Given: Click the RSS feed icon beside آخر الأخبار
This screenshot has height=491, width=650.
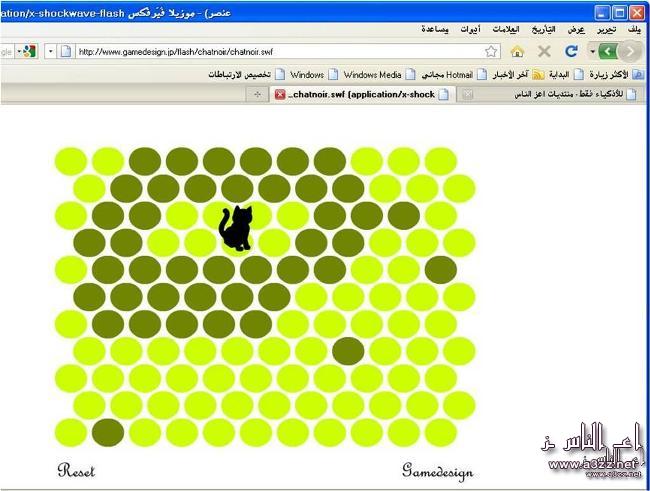Looking at the screenshot, I should pyautogui.click(x=538, y=75).
